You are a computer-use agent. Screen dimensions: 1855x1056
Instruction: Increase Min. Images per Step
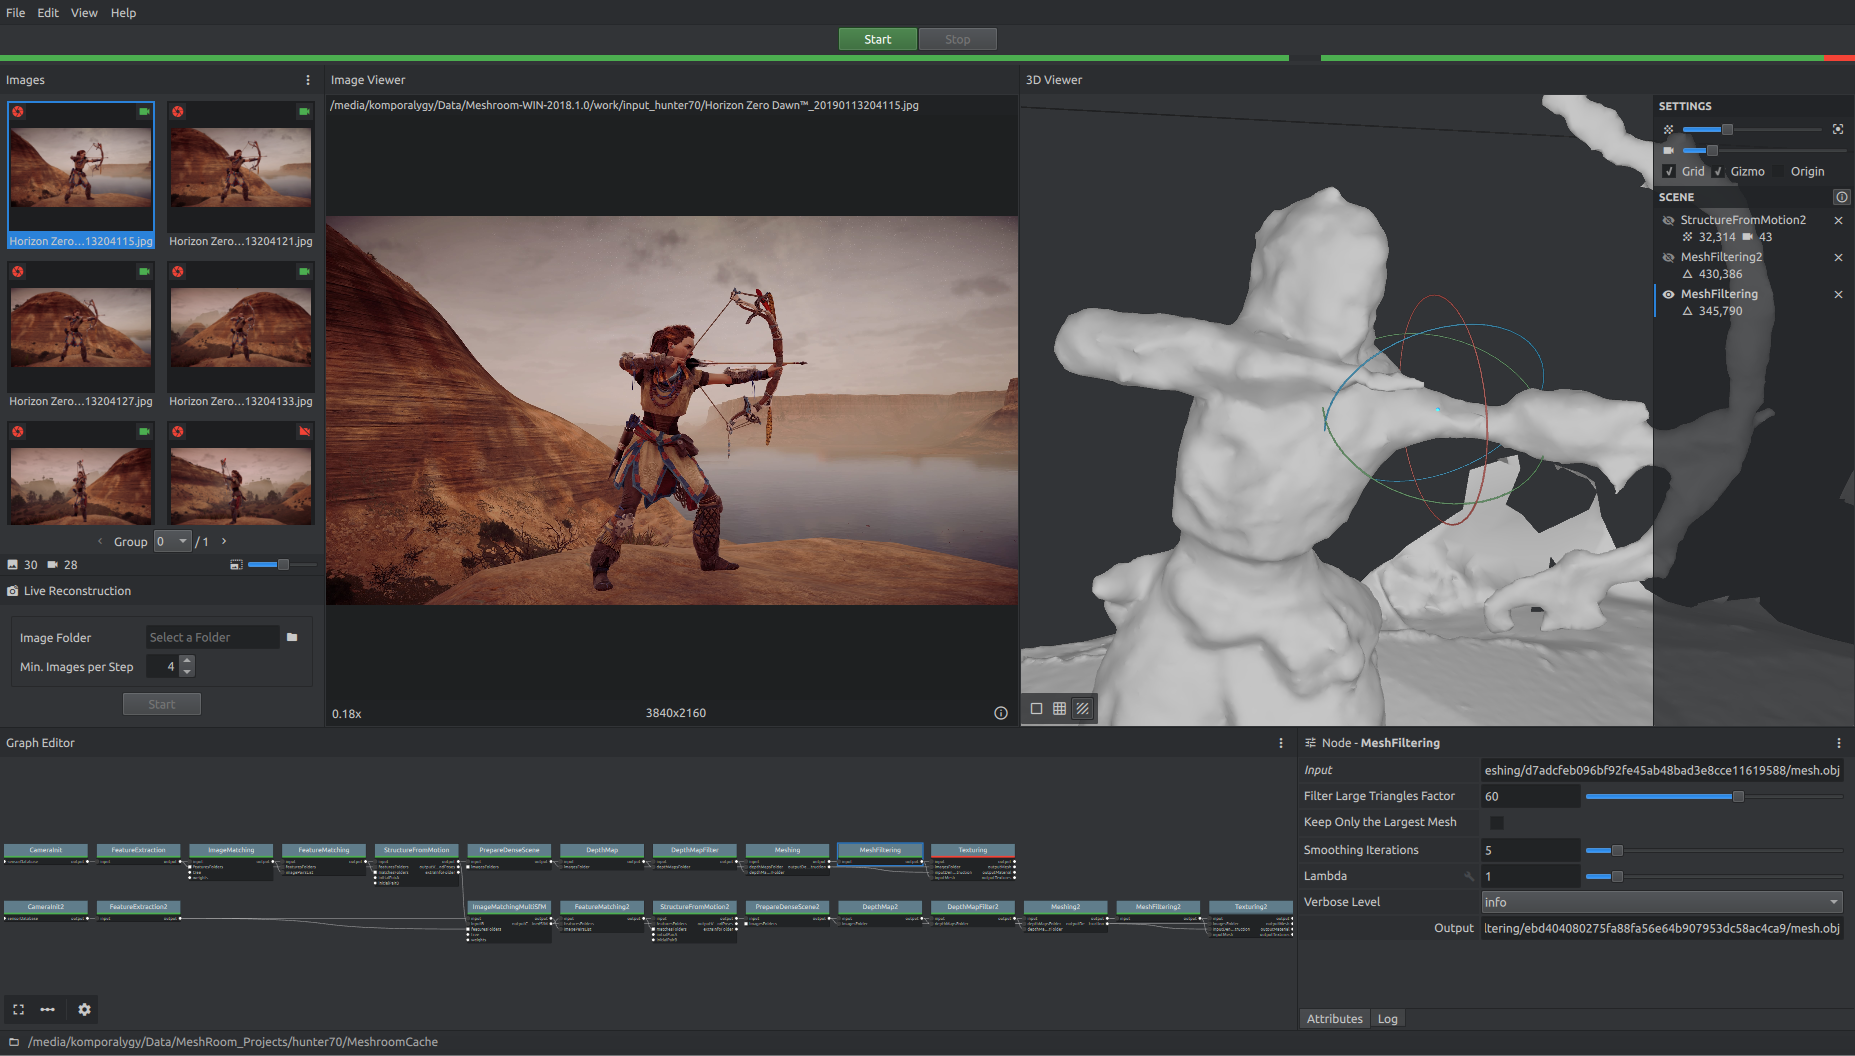tap(187, 661)
